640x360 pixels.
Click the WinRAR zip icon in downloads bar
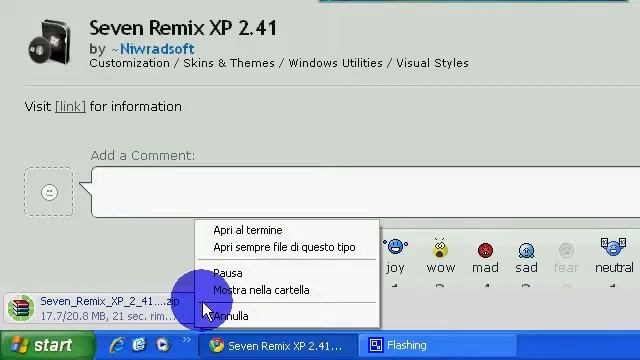pos(21,308)
